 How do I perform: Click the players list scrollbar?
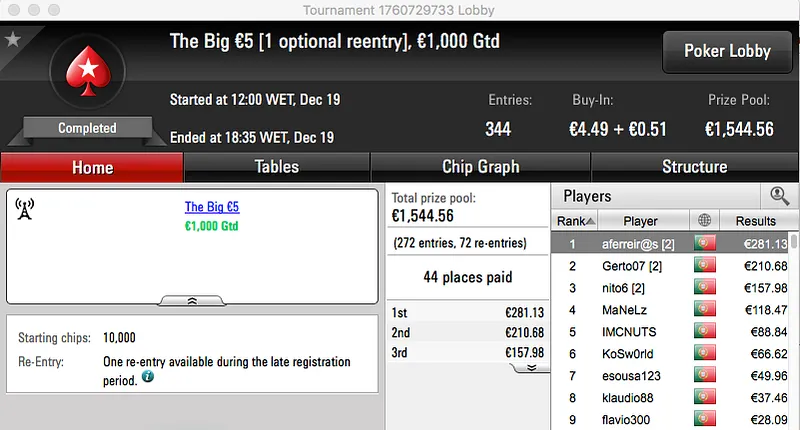click(794, 300)
